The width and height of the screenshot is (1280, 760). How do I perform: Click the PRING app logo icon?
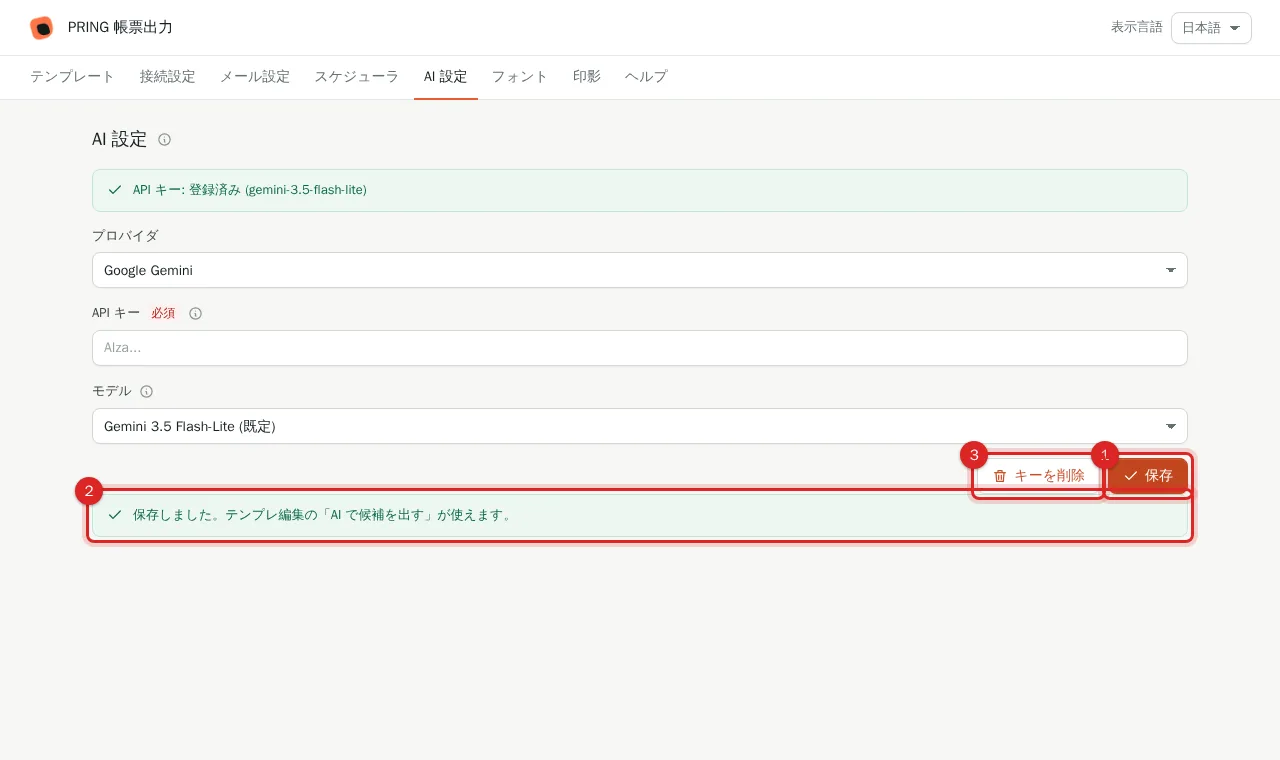[41, 28]
